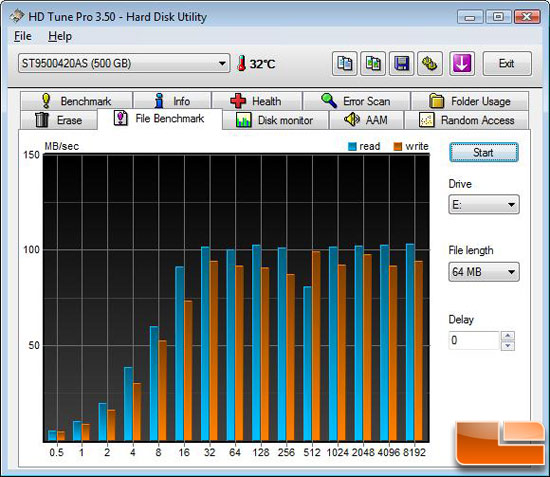Click the purple download arrow icon

462,64
